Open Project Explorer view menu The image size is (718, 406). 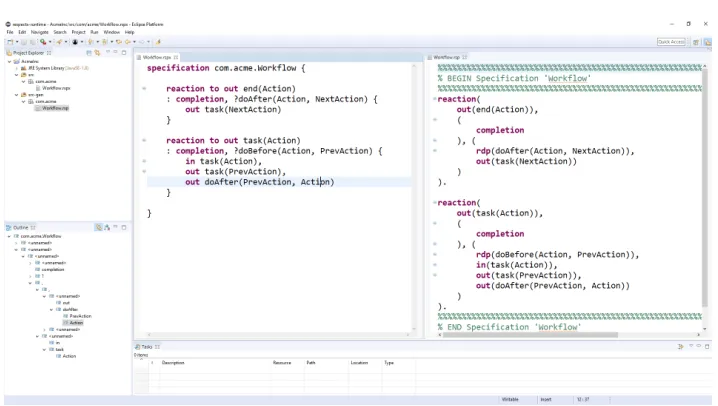[108, 52]
